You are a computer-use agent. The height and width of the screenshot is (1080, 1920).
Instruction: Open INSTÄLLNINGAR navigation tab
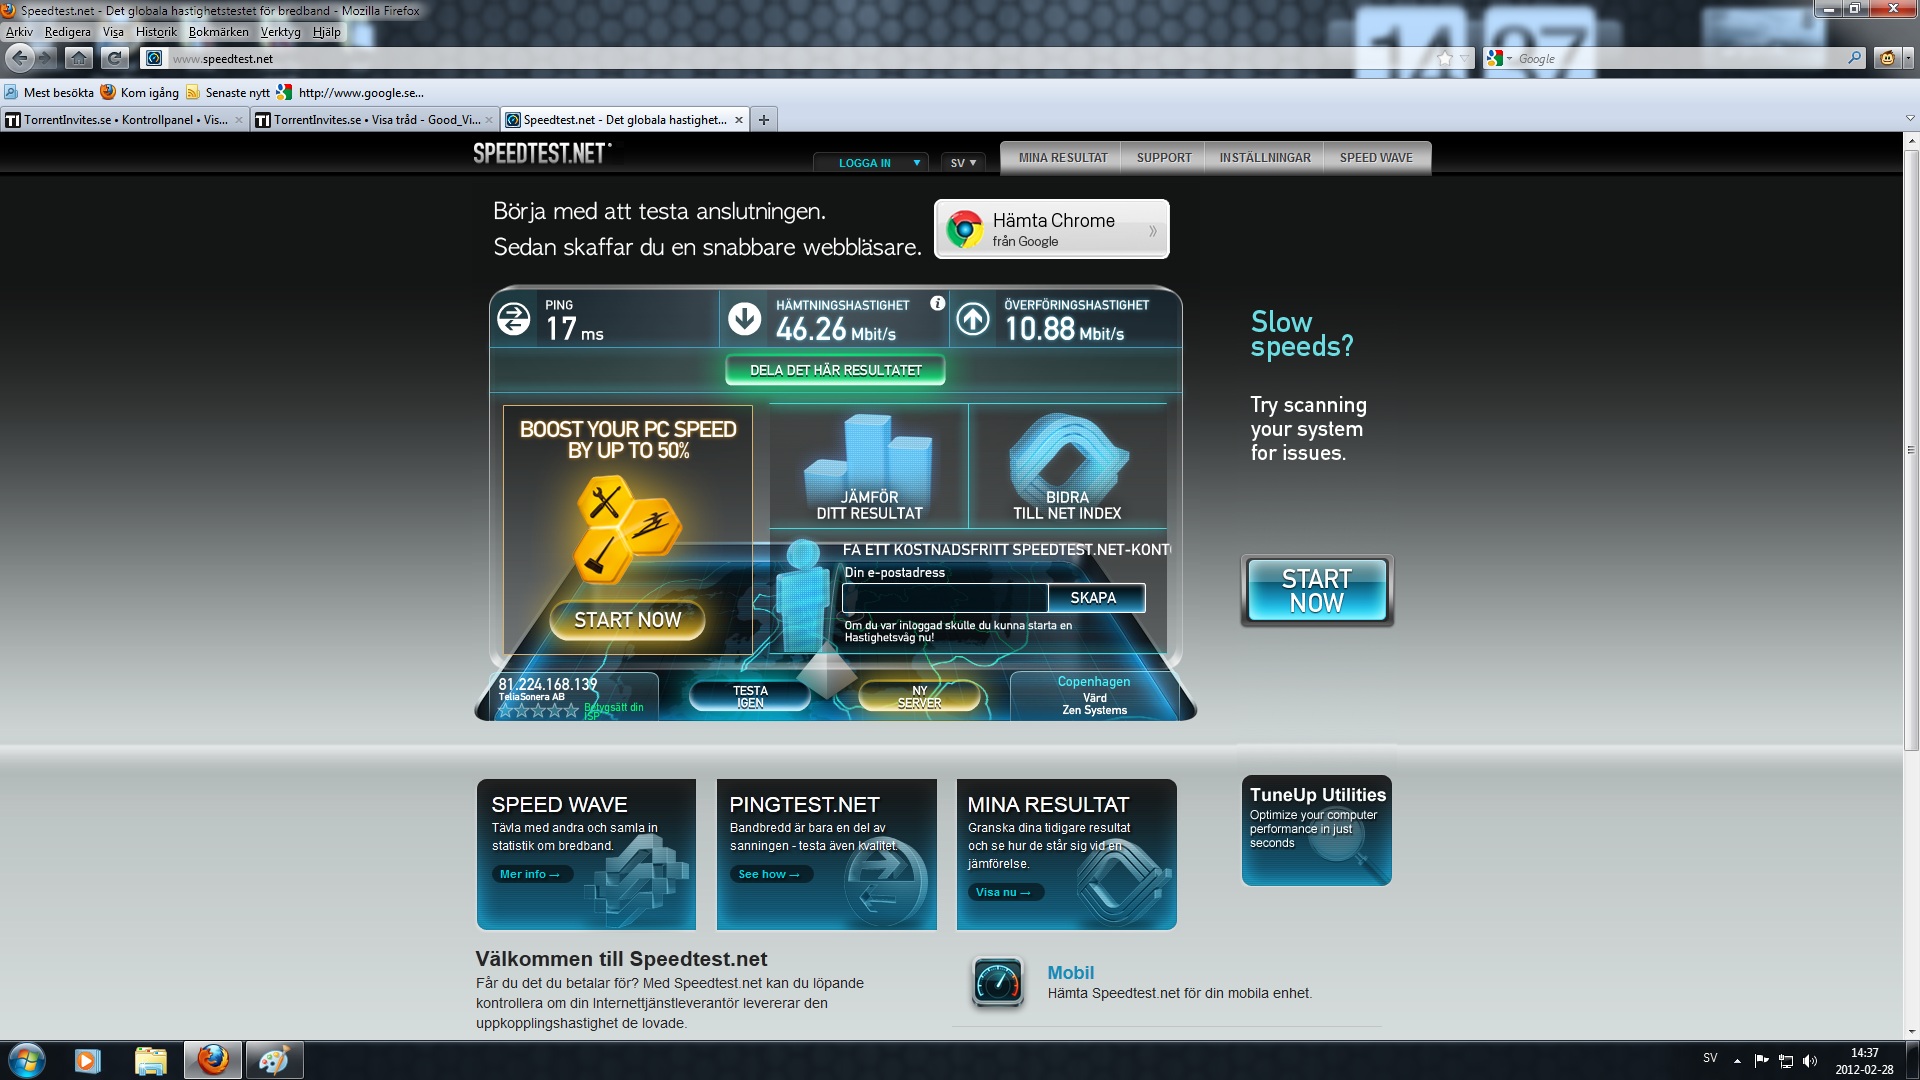click(1265, 158)
